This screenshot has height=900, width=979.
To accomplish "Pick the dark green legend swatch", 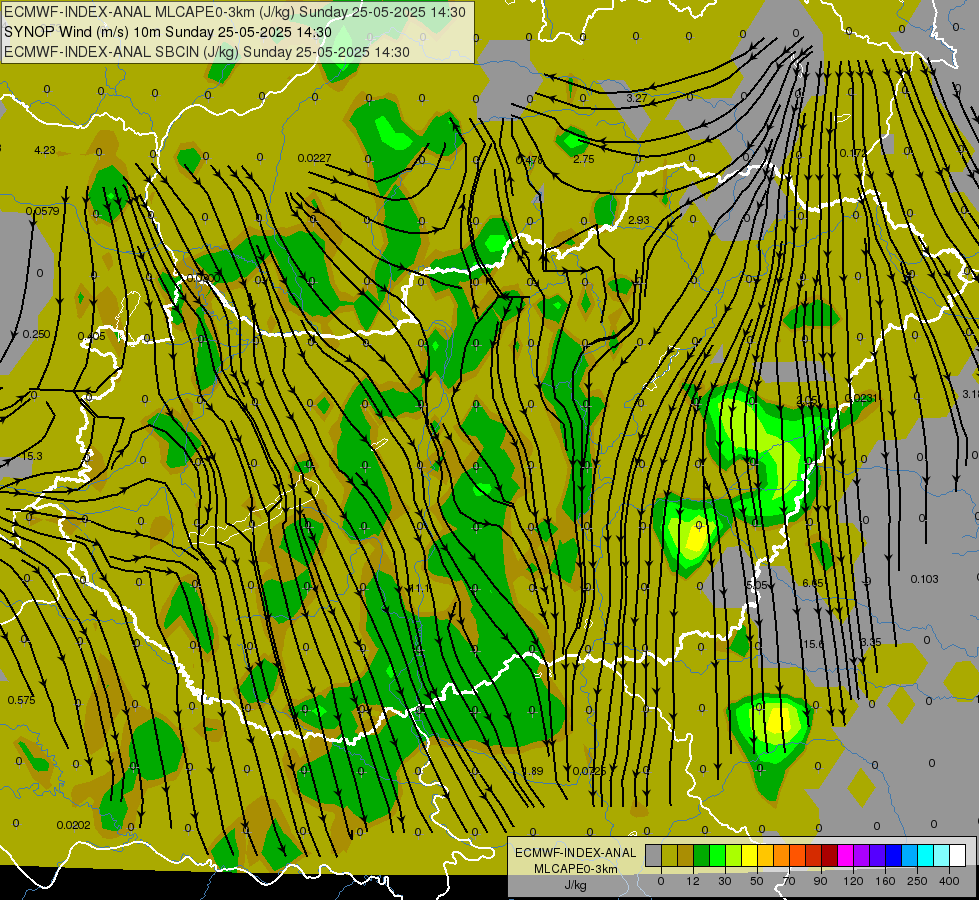I will coord(702,855).
